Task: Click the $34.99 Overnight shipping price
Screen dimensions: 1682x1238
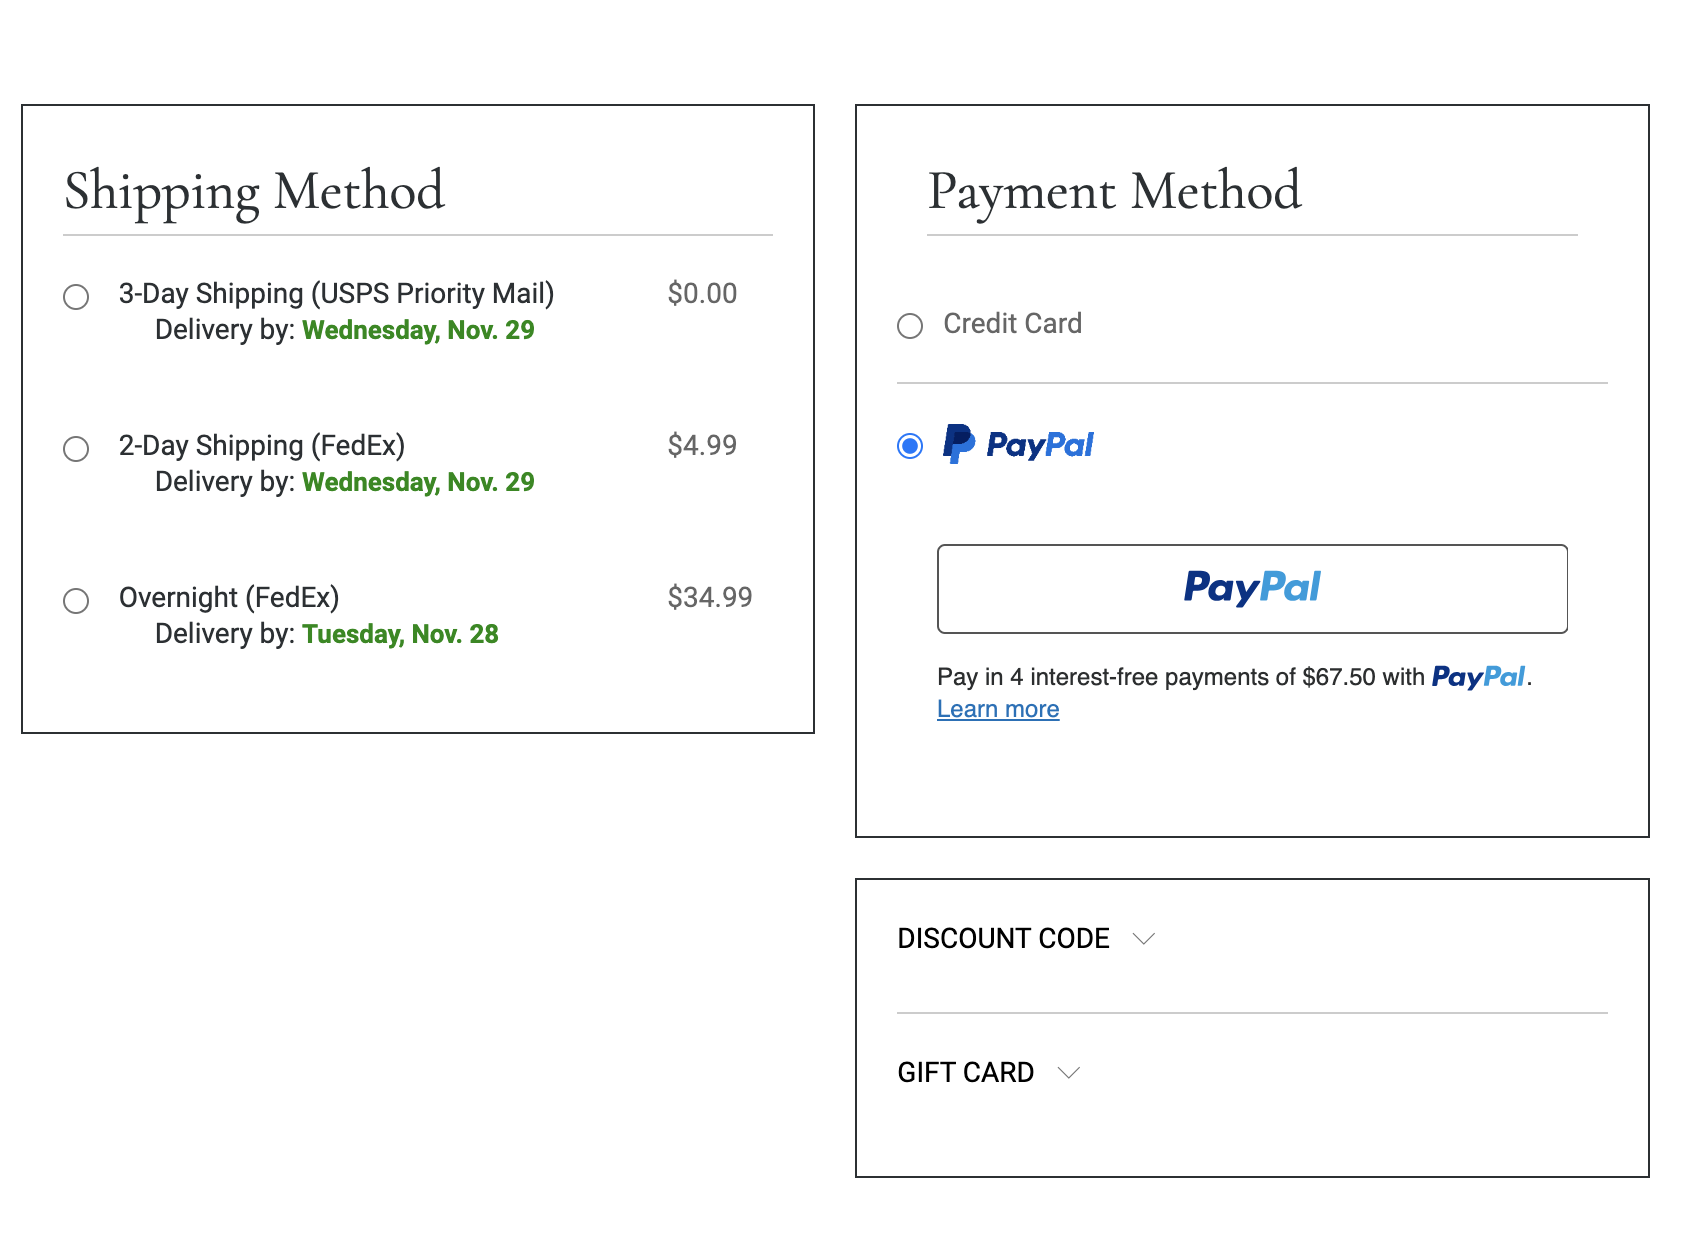Action: [x=710, y=597]
